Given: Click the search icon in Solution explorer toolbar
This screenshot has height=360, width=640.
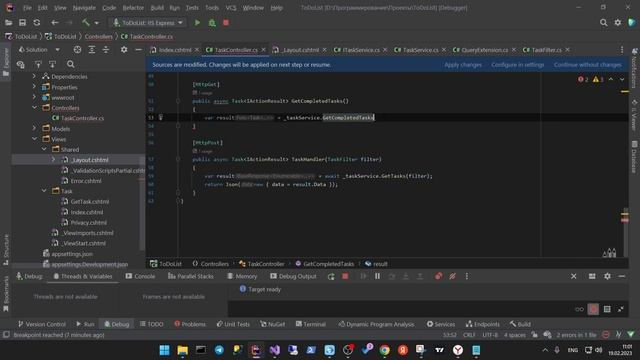Looking at the screenshot, I should [x=71, y=64].
